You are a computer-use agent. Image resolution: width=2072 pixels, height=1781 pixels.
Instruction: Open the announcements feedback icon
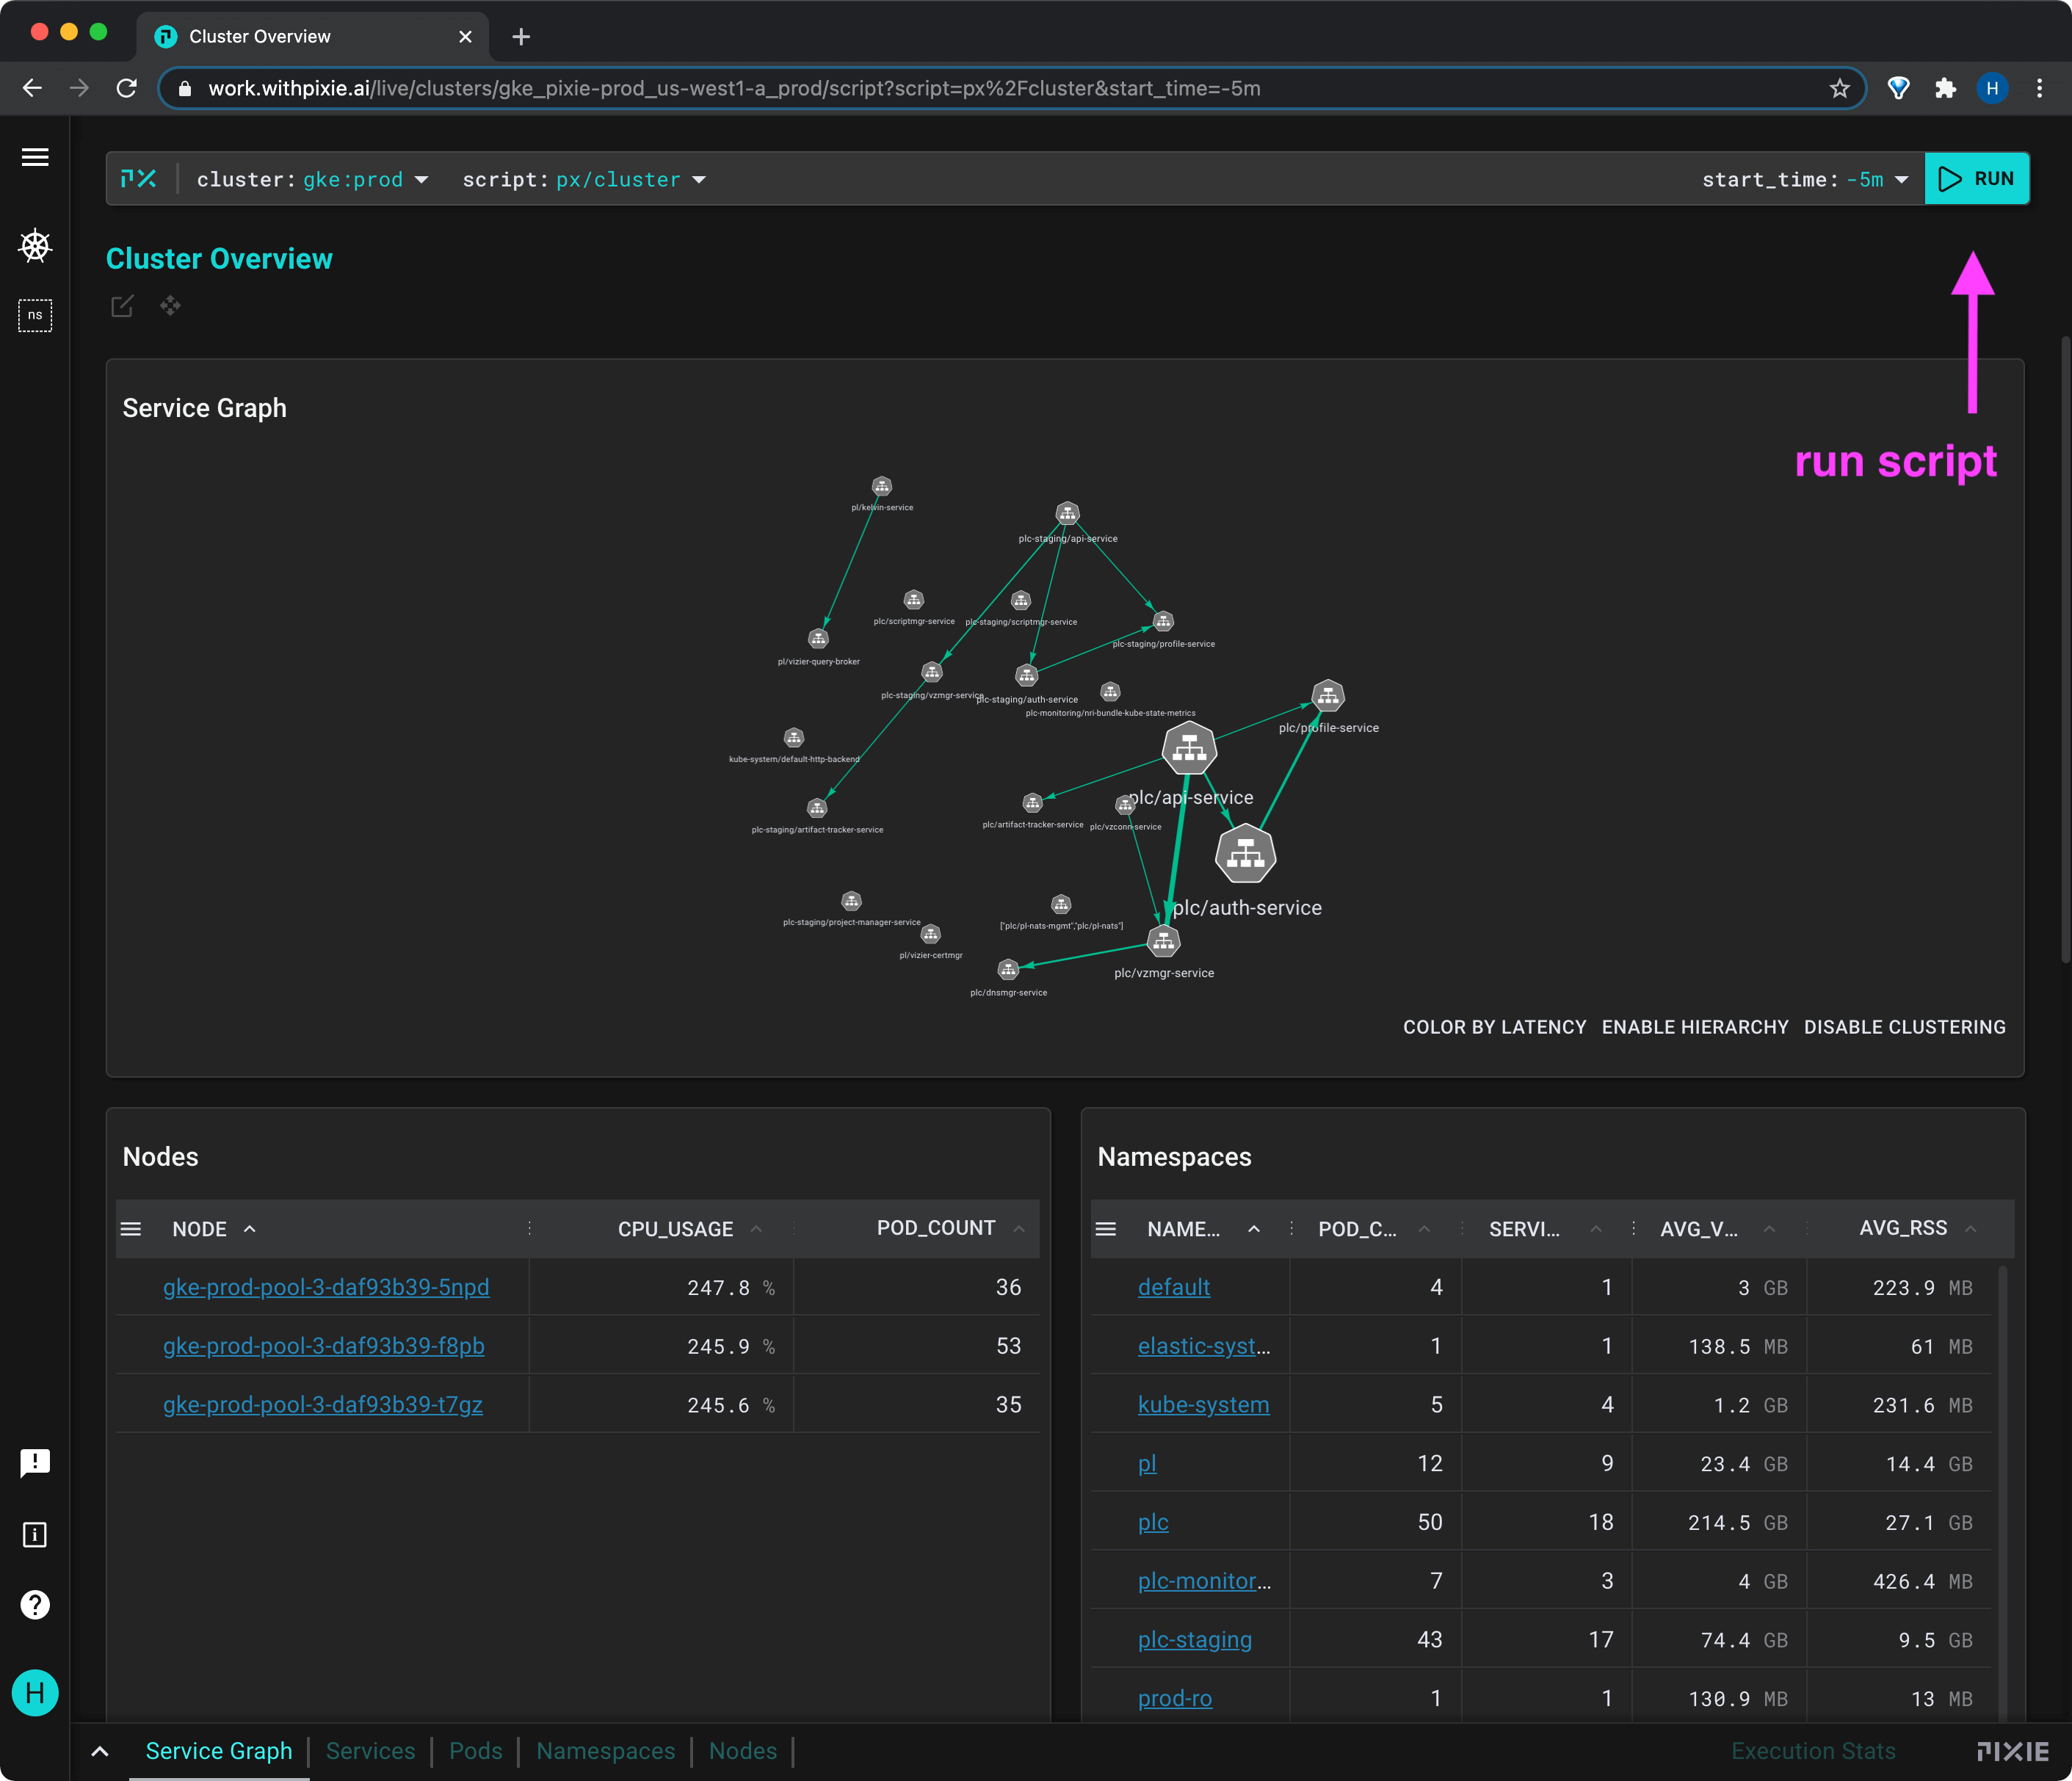pyautogui.click(x=35, y=1463)
